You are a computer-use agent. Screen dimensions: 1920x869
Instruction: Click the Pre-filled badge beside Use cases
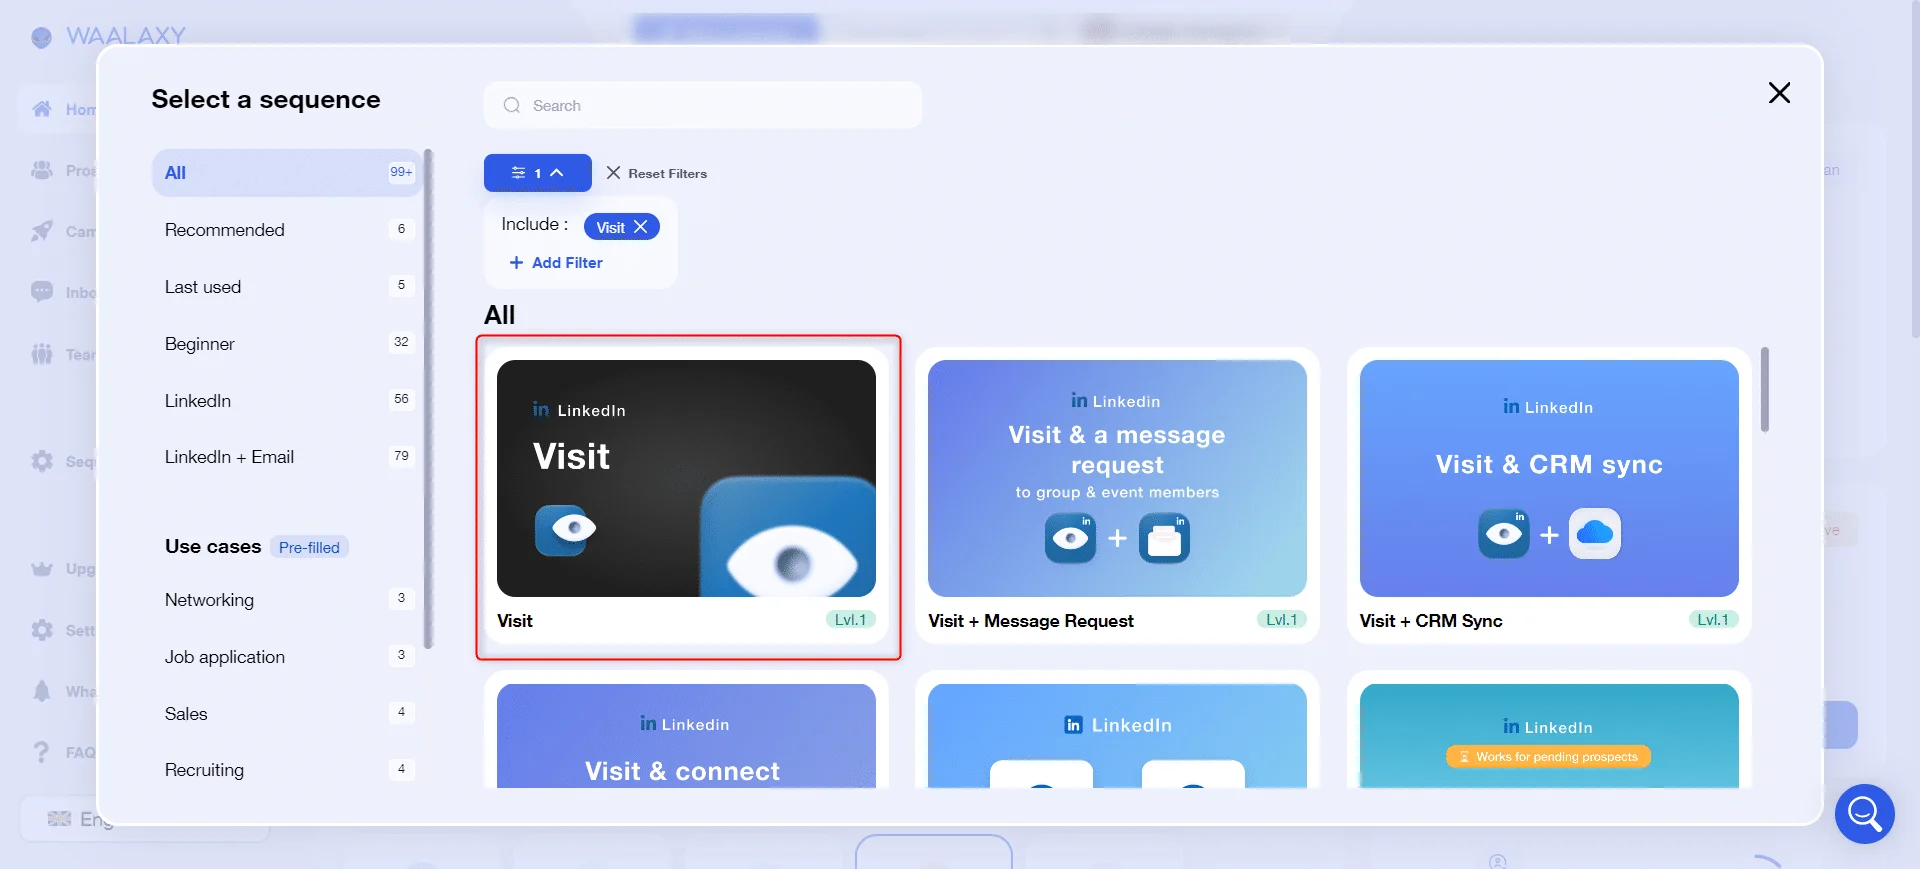[309, 547]
